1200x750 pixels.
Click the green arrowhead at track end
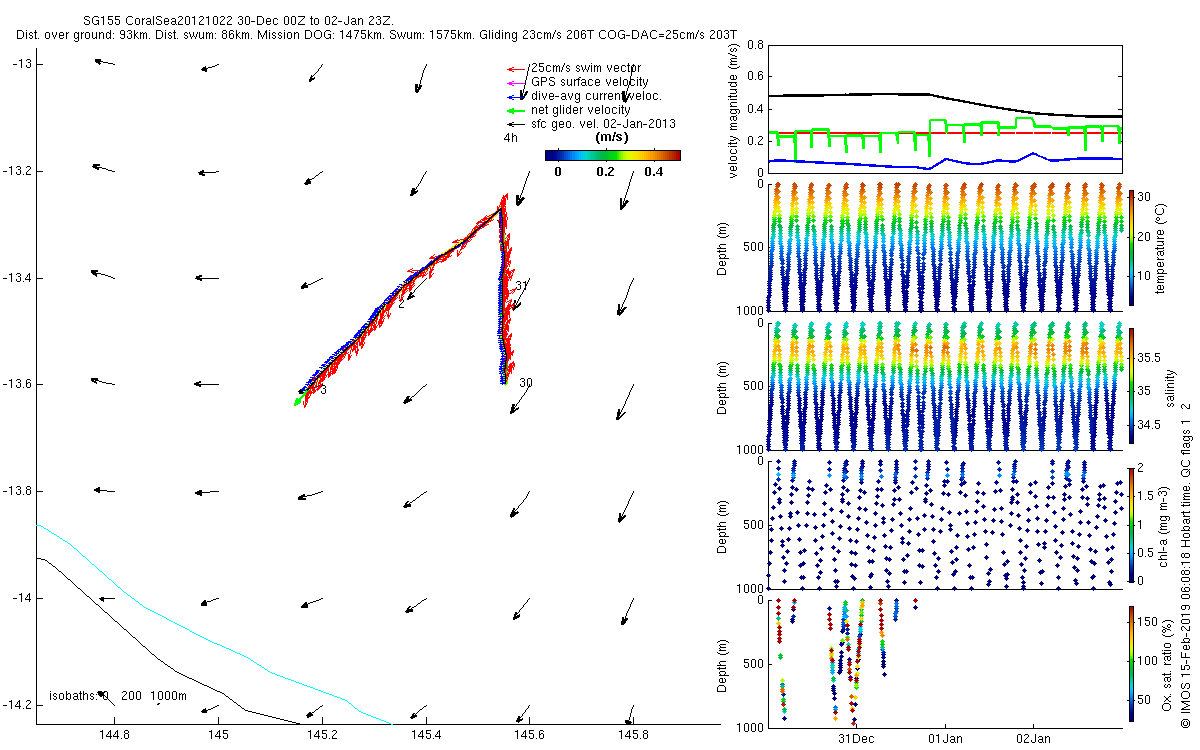tap(298, 400)
